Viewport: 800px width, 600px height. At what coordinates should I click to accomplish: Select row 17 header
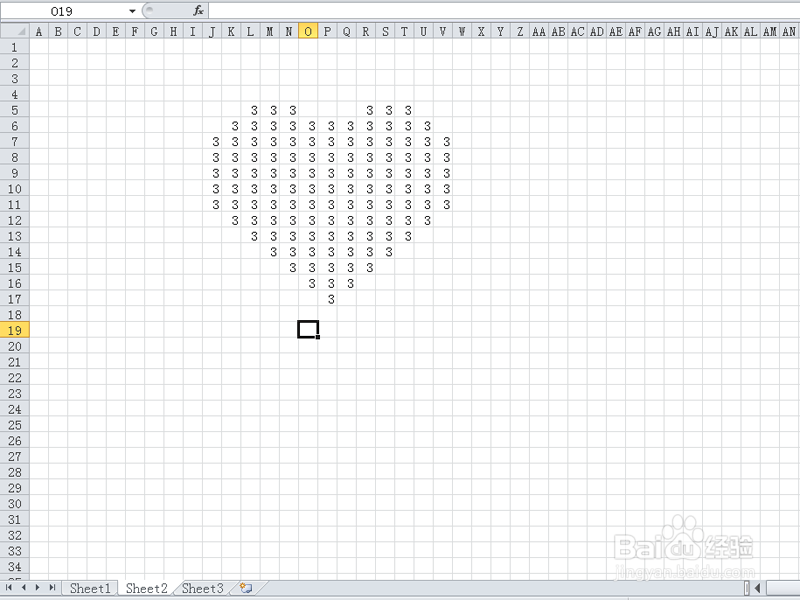(15, 299)
